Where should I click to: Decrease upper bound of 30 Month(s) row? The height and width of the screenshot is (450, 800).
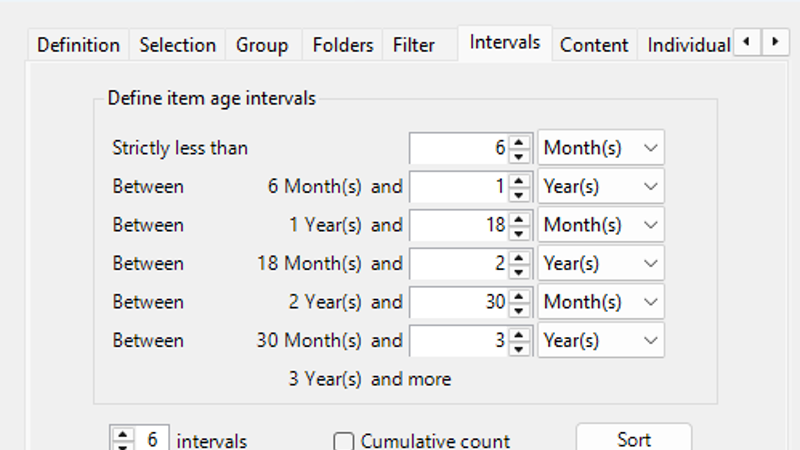(519, 348)
